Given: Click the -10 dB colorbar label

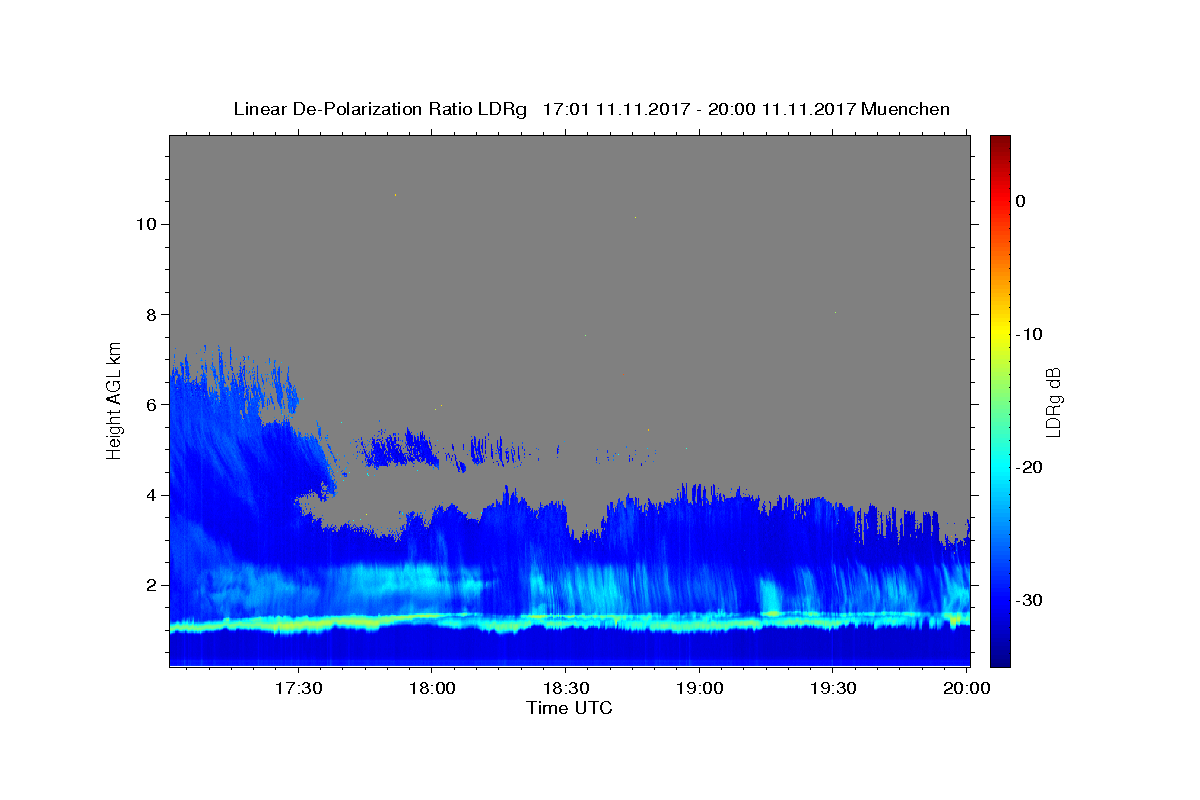Looking at the screenshot, I should (x=1029, y=334).
